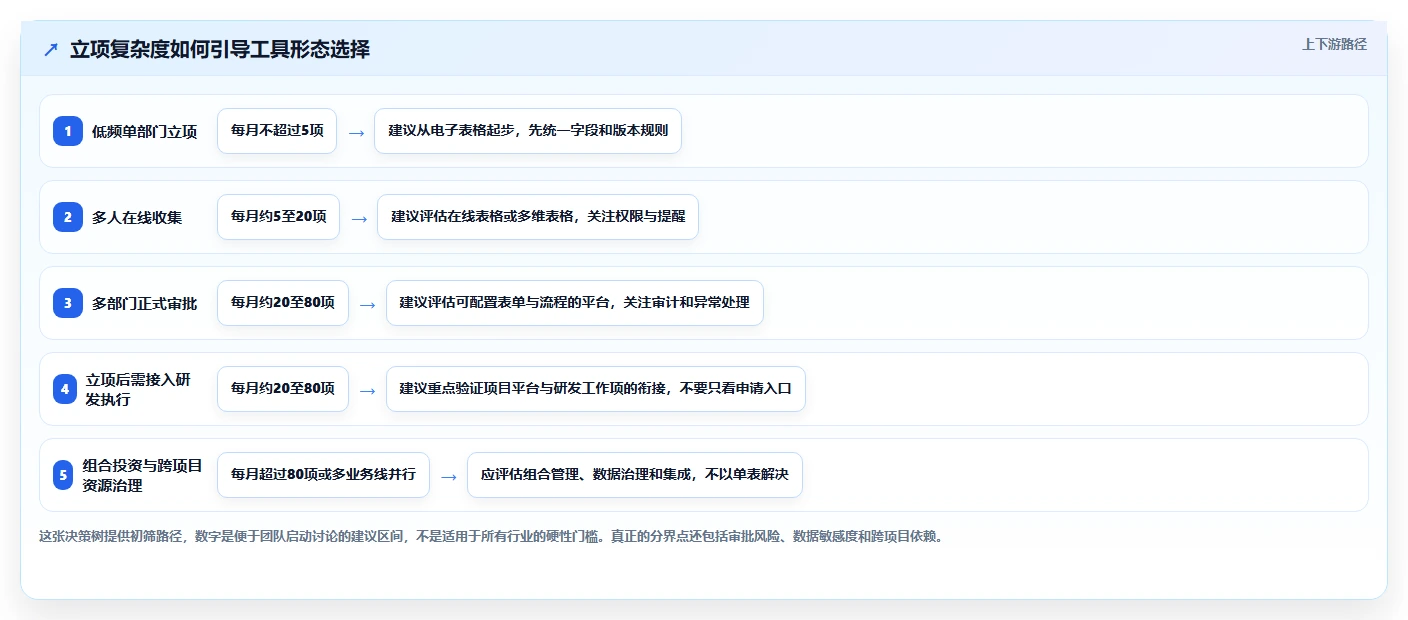
Task: Click the number 3 step badge
Action: [x=68, y=303]
